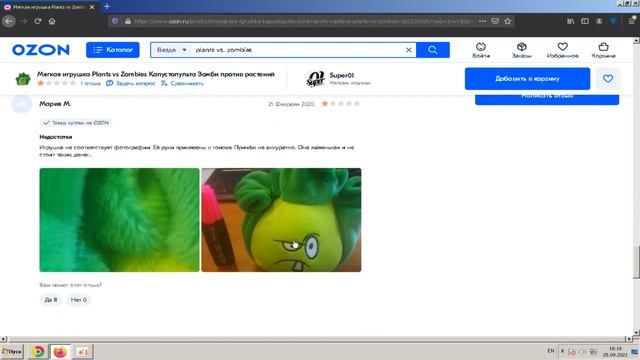Click the Pocket save icon in address bar
The height and width of the screenshot is (360, 640).
point(495,21)
